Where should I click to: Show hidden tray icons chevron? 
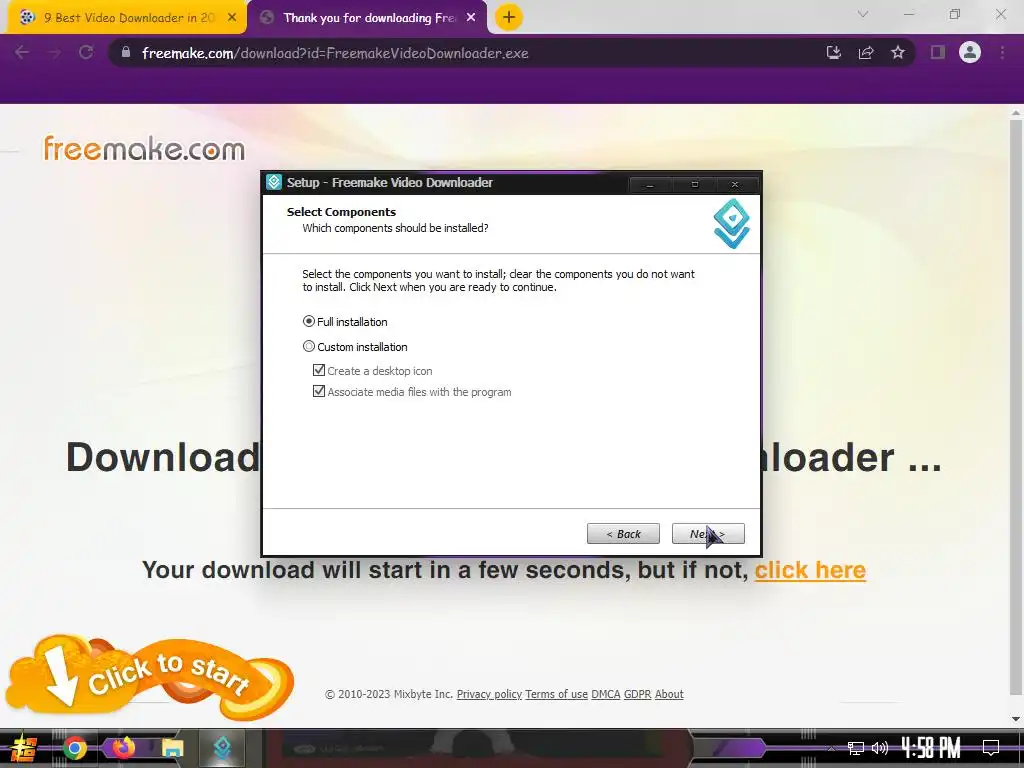coord(831,748)
